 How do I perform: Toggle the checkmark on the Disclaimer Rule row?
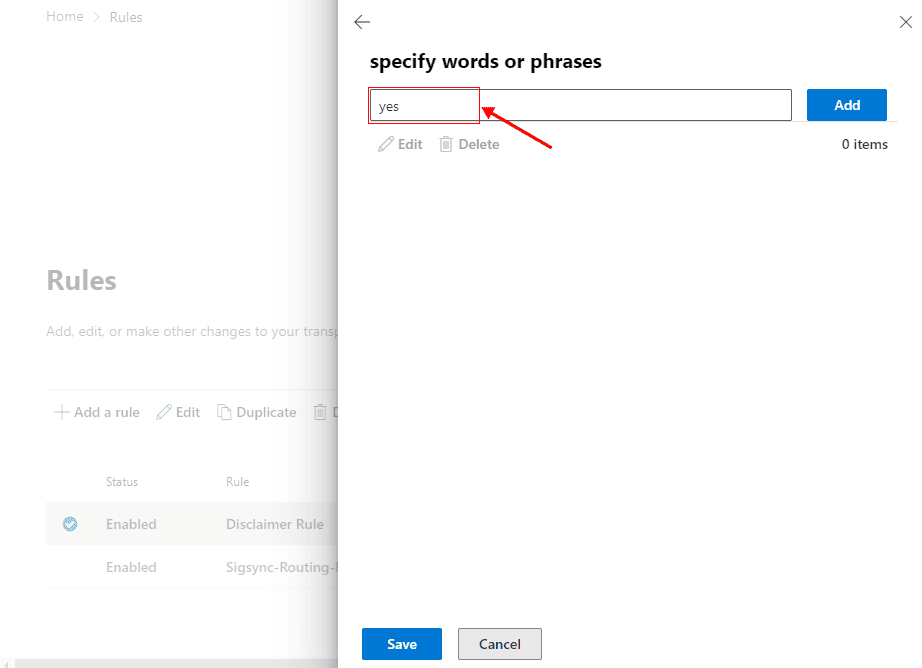71,524
